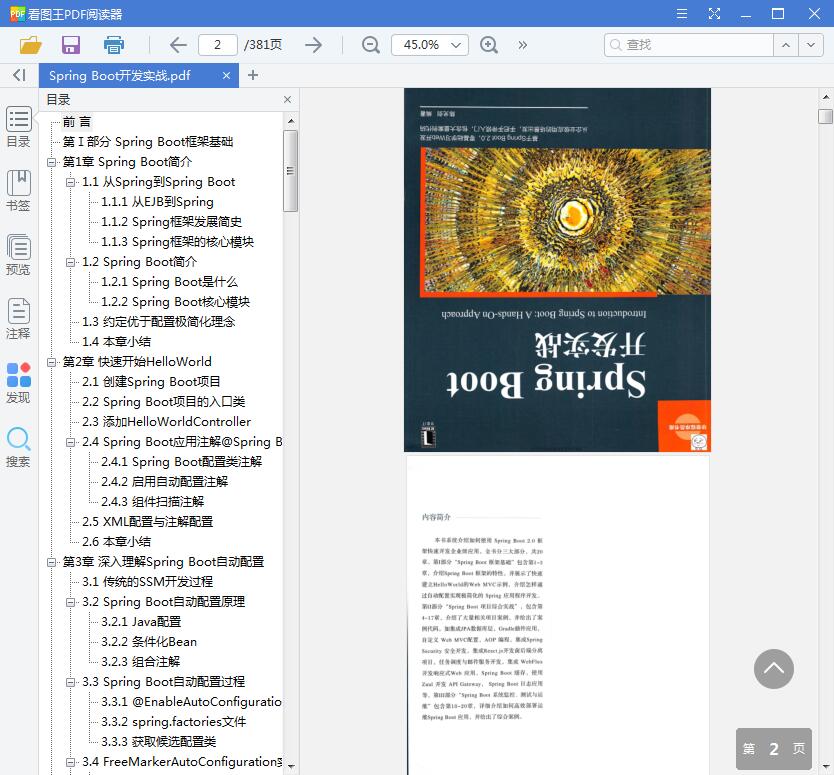This screenshot has height=775, width=834.
Task: Find next search result arrow
Action: click(811, 45)
